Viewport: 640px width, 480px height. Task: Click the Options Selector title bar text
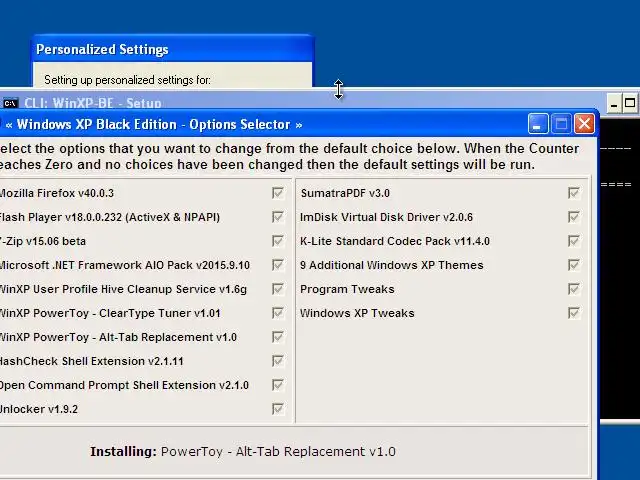[154, 124]
